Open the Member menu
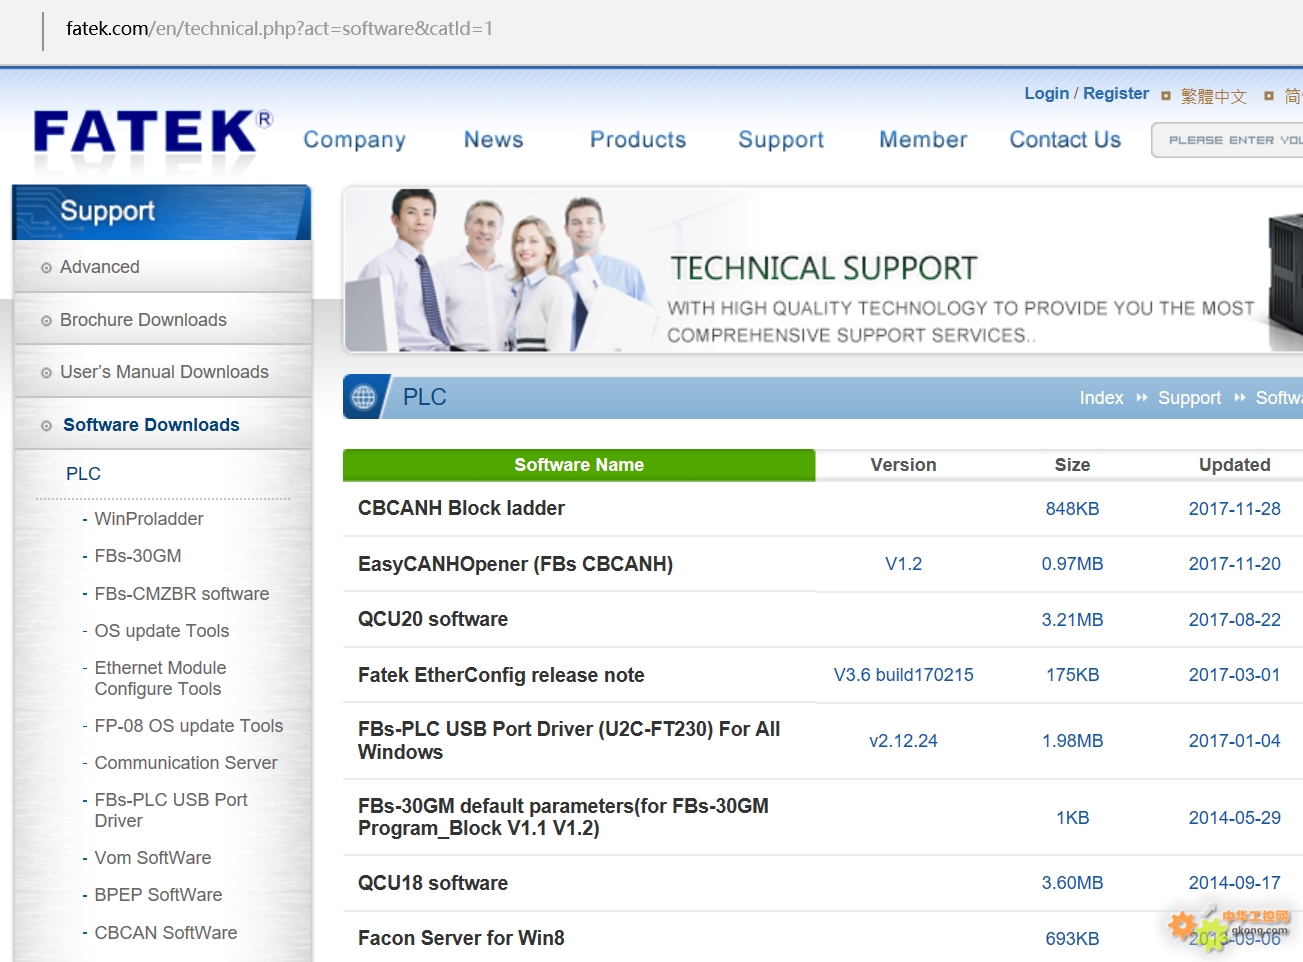The image size is (1303, 962). 923,140
